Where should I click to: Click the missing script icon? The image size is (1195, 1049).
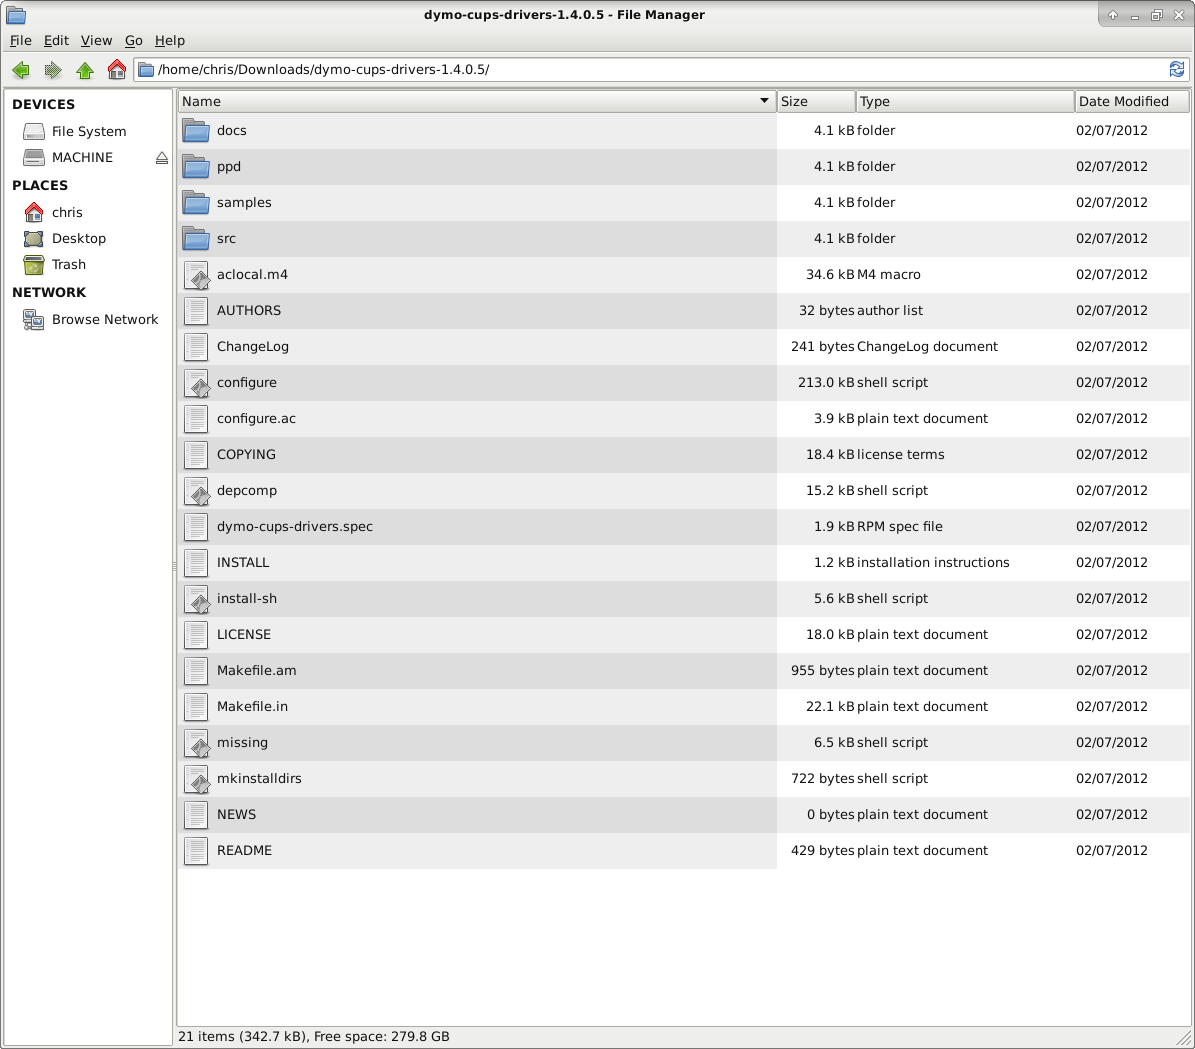pos(197,743)
